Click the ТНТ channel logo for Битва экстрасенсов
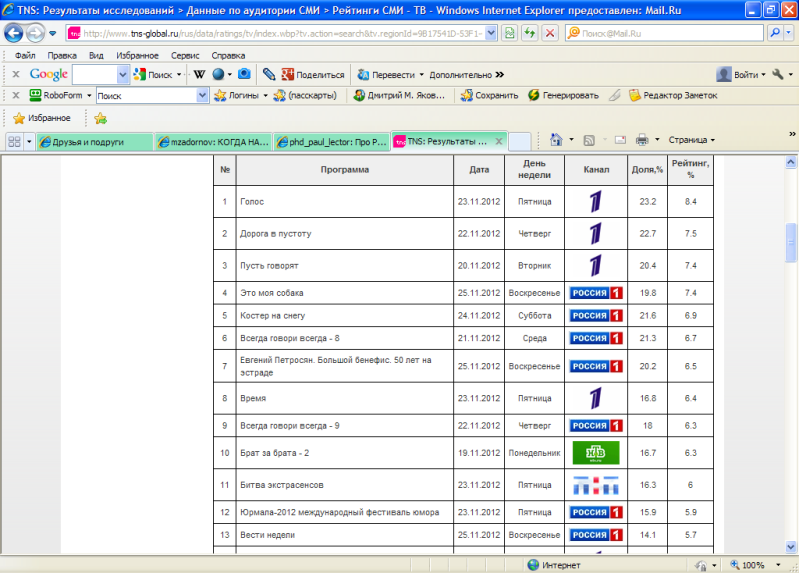The image size is (799, 573). [596, 485]
